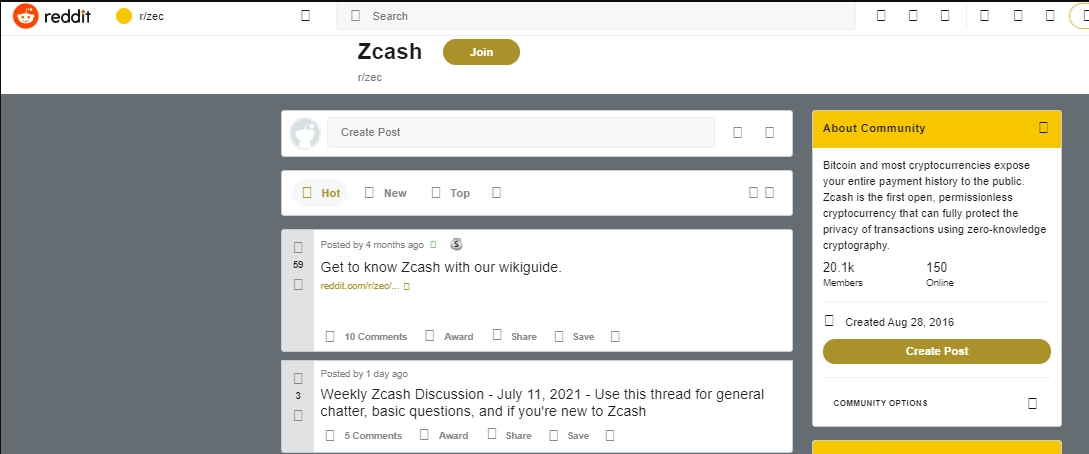Screen dimensions: 1089x454
Task: Open the r/zec community dropdown in header
Action: point(305,16)
